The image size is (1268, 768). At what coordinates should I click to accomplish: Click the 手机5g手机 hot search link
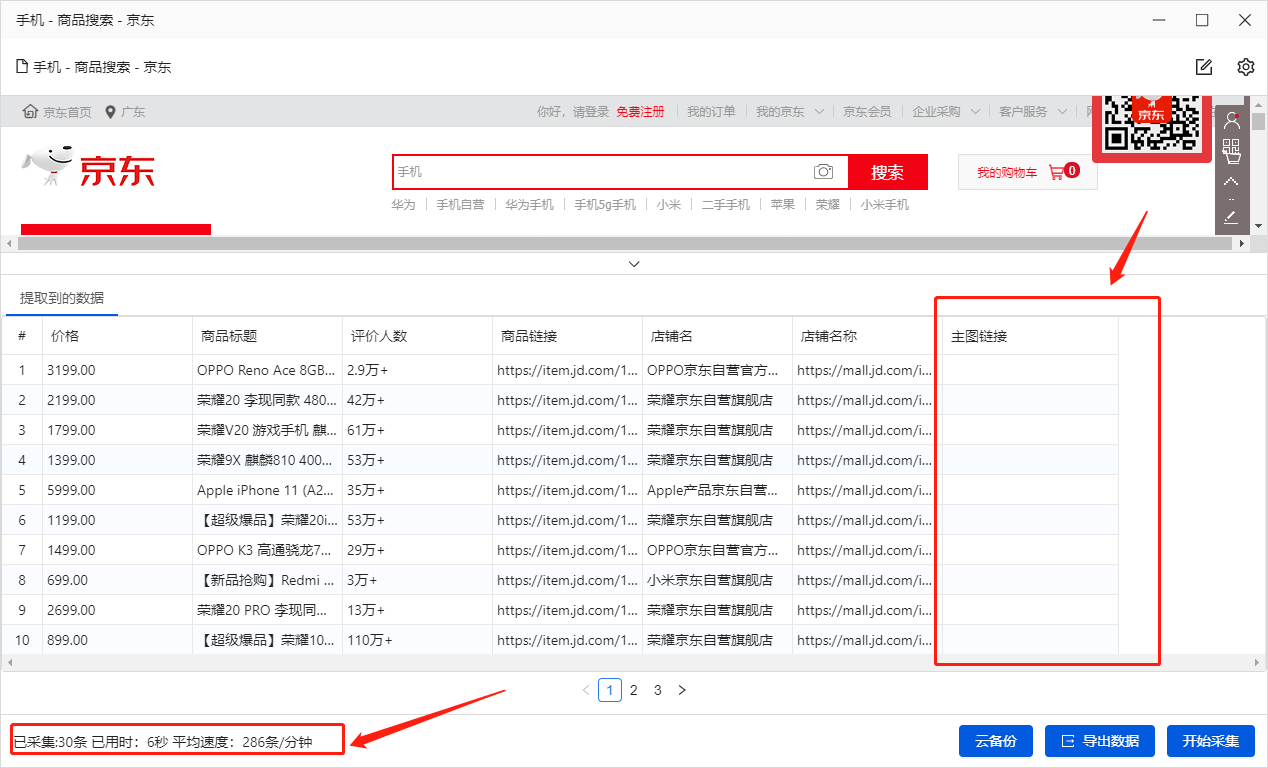pyautogui.click(x=605, y=205)
